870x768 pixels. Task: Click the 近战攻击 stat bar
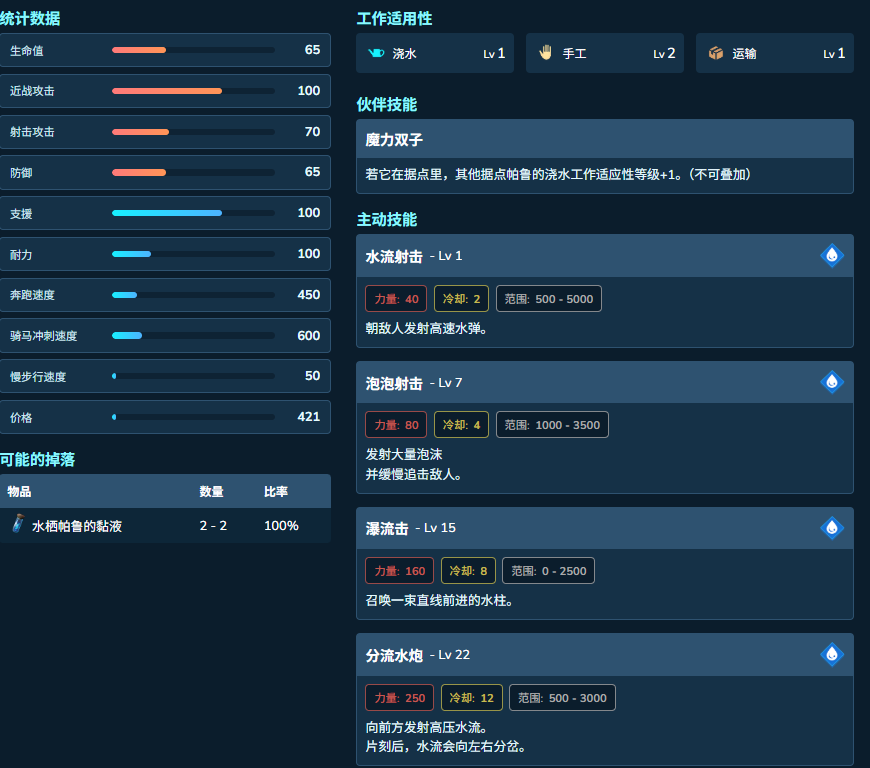pyautogui.click(x=193, y=91)
